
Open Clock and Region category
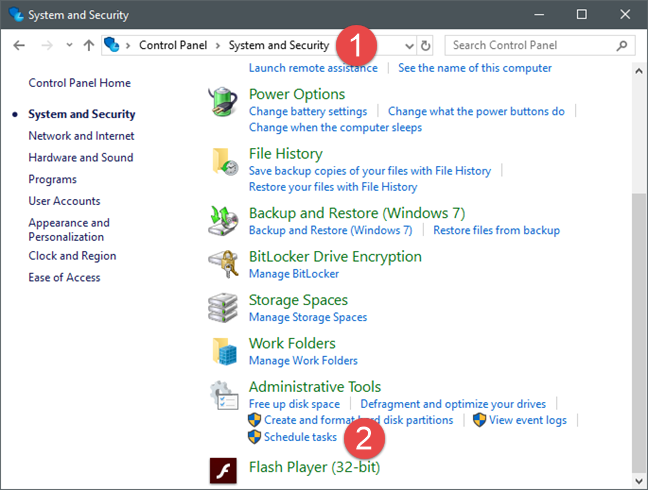(x=72, y=256)
